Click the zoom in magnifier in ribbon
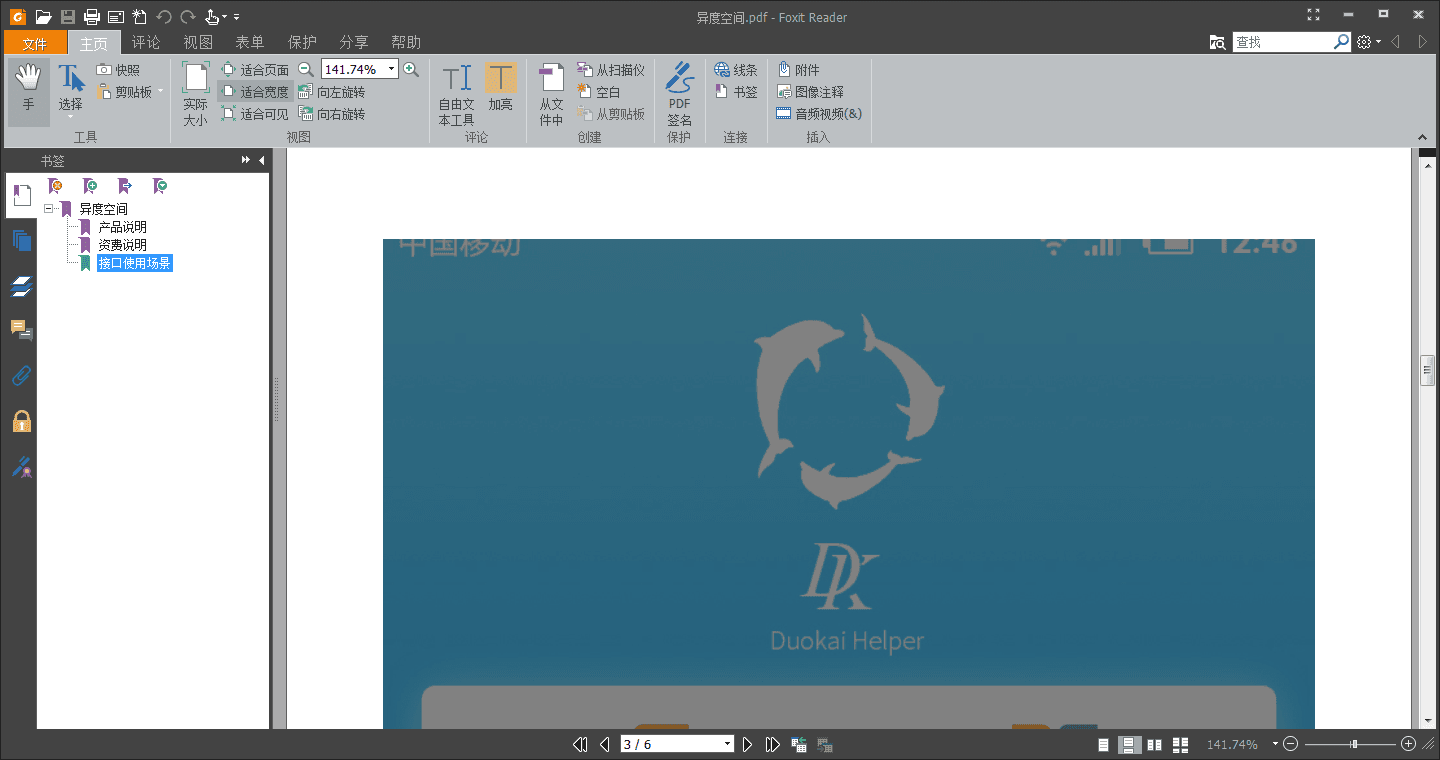 point(410,69)
